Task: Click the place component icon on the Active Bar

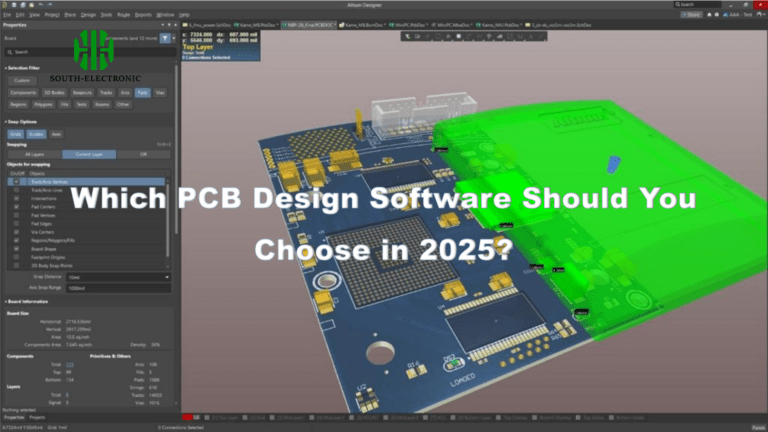Action: [x=458, y=36]
